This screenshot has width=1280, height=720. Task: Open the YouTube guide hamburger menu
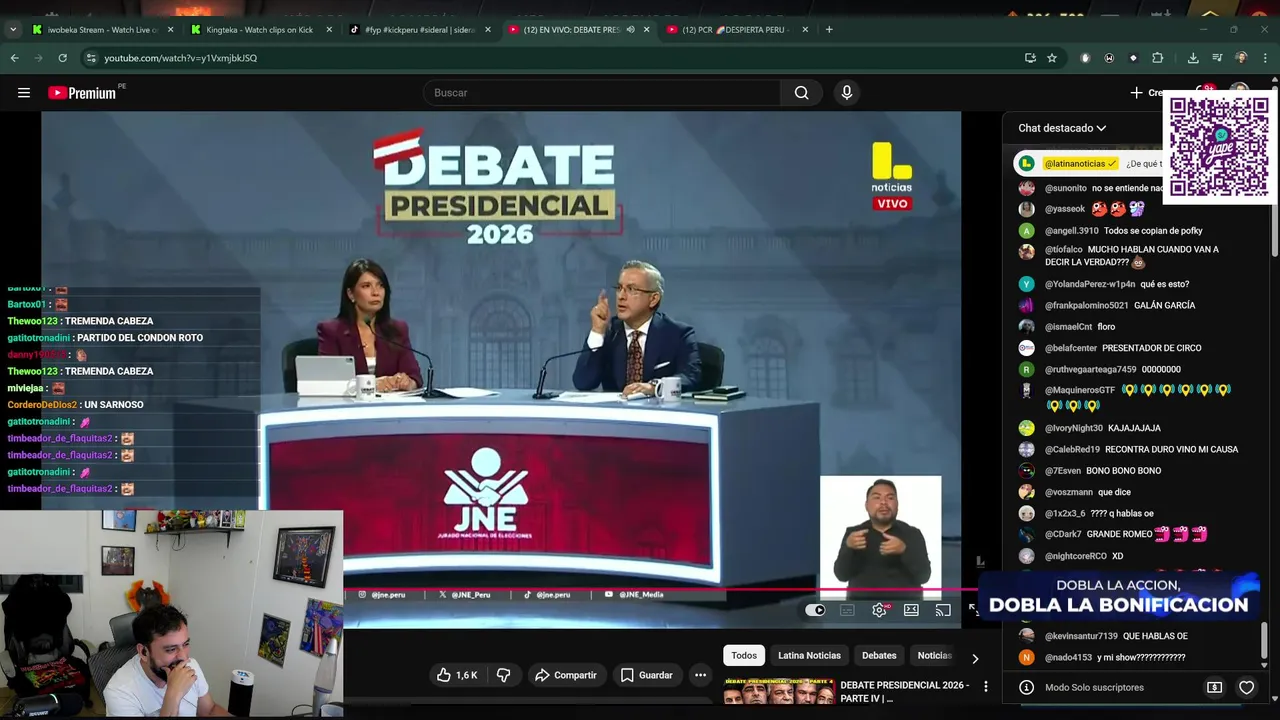pyautogui.click(x=24, y=93)
